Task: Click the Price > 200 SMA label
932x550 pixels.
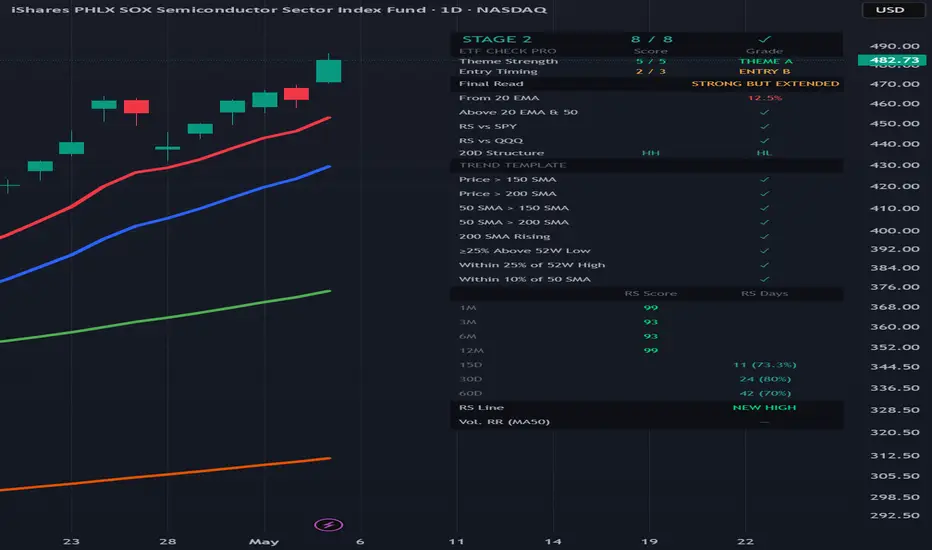Action: pos(508,194)
